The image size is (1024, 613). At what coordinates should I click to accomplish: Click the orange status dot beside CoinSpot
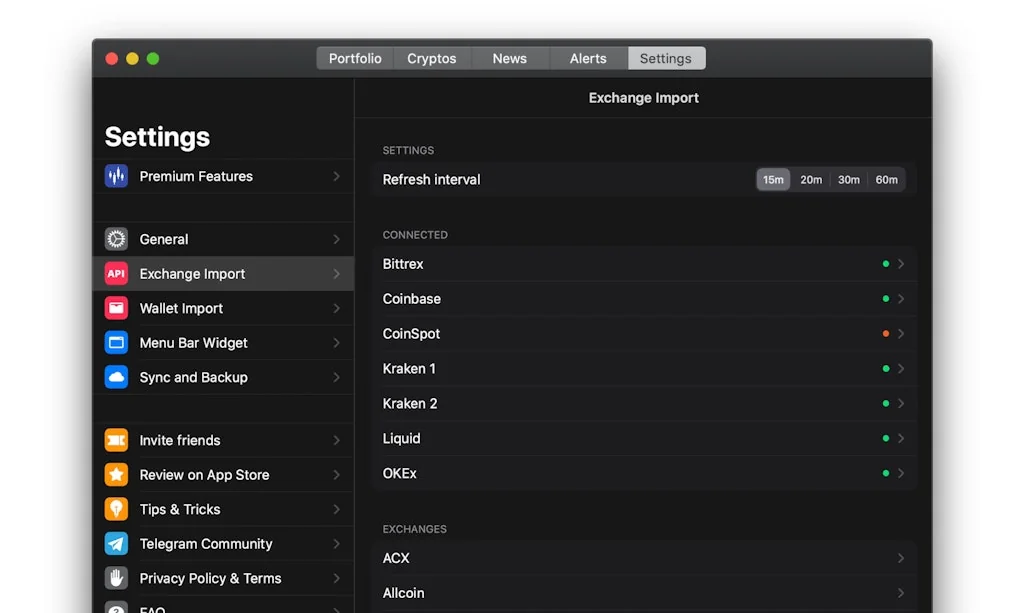click(x=885, y=333)
